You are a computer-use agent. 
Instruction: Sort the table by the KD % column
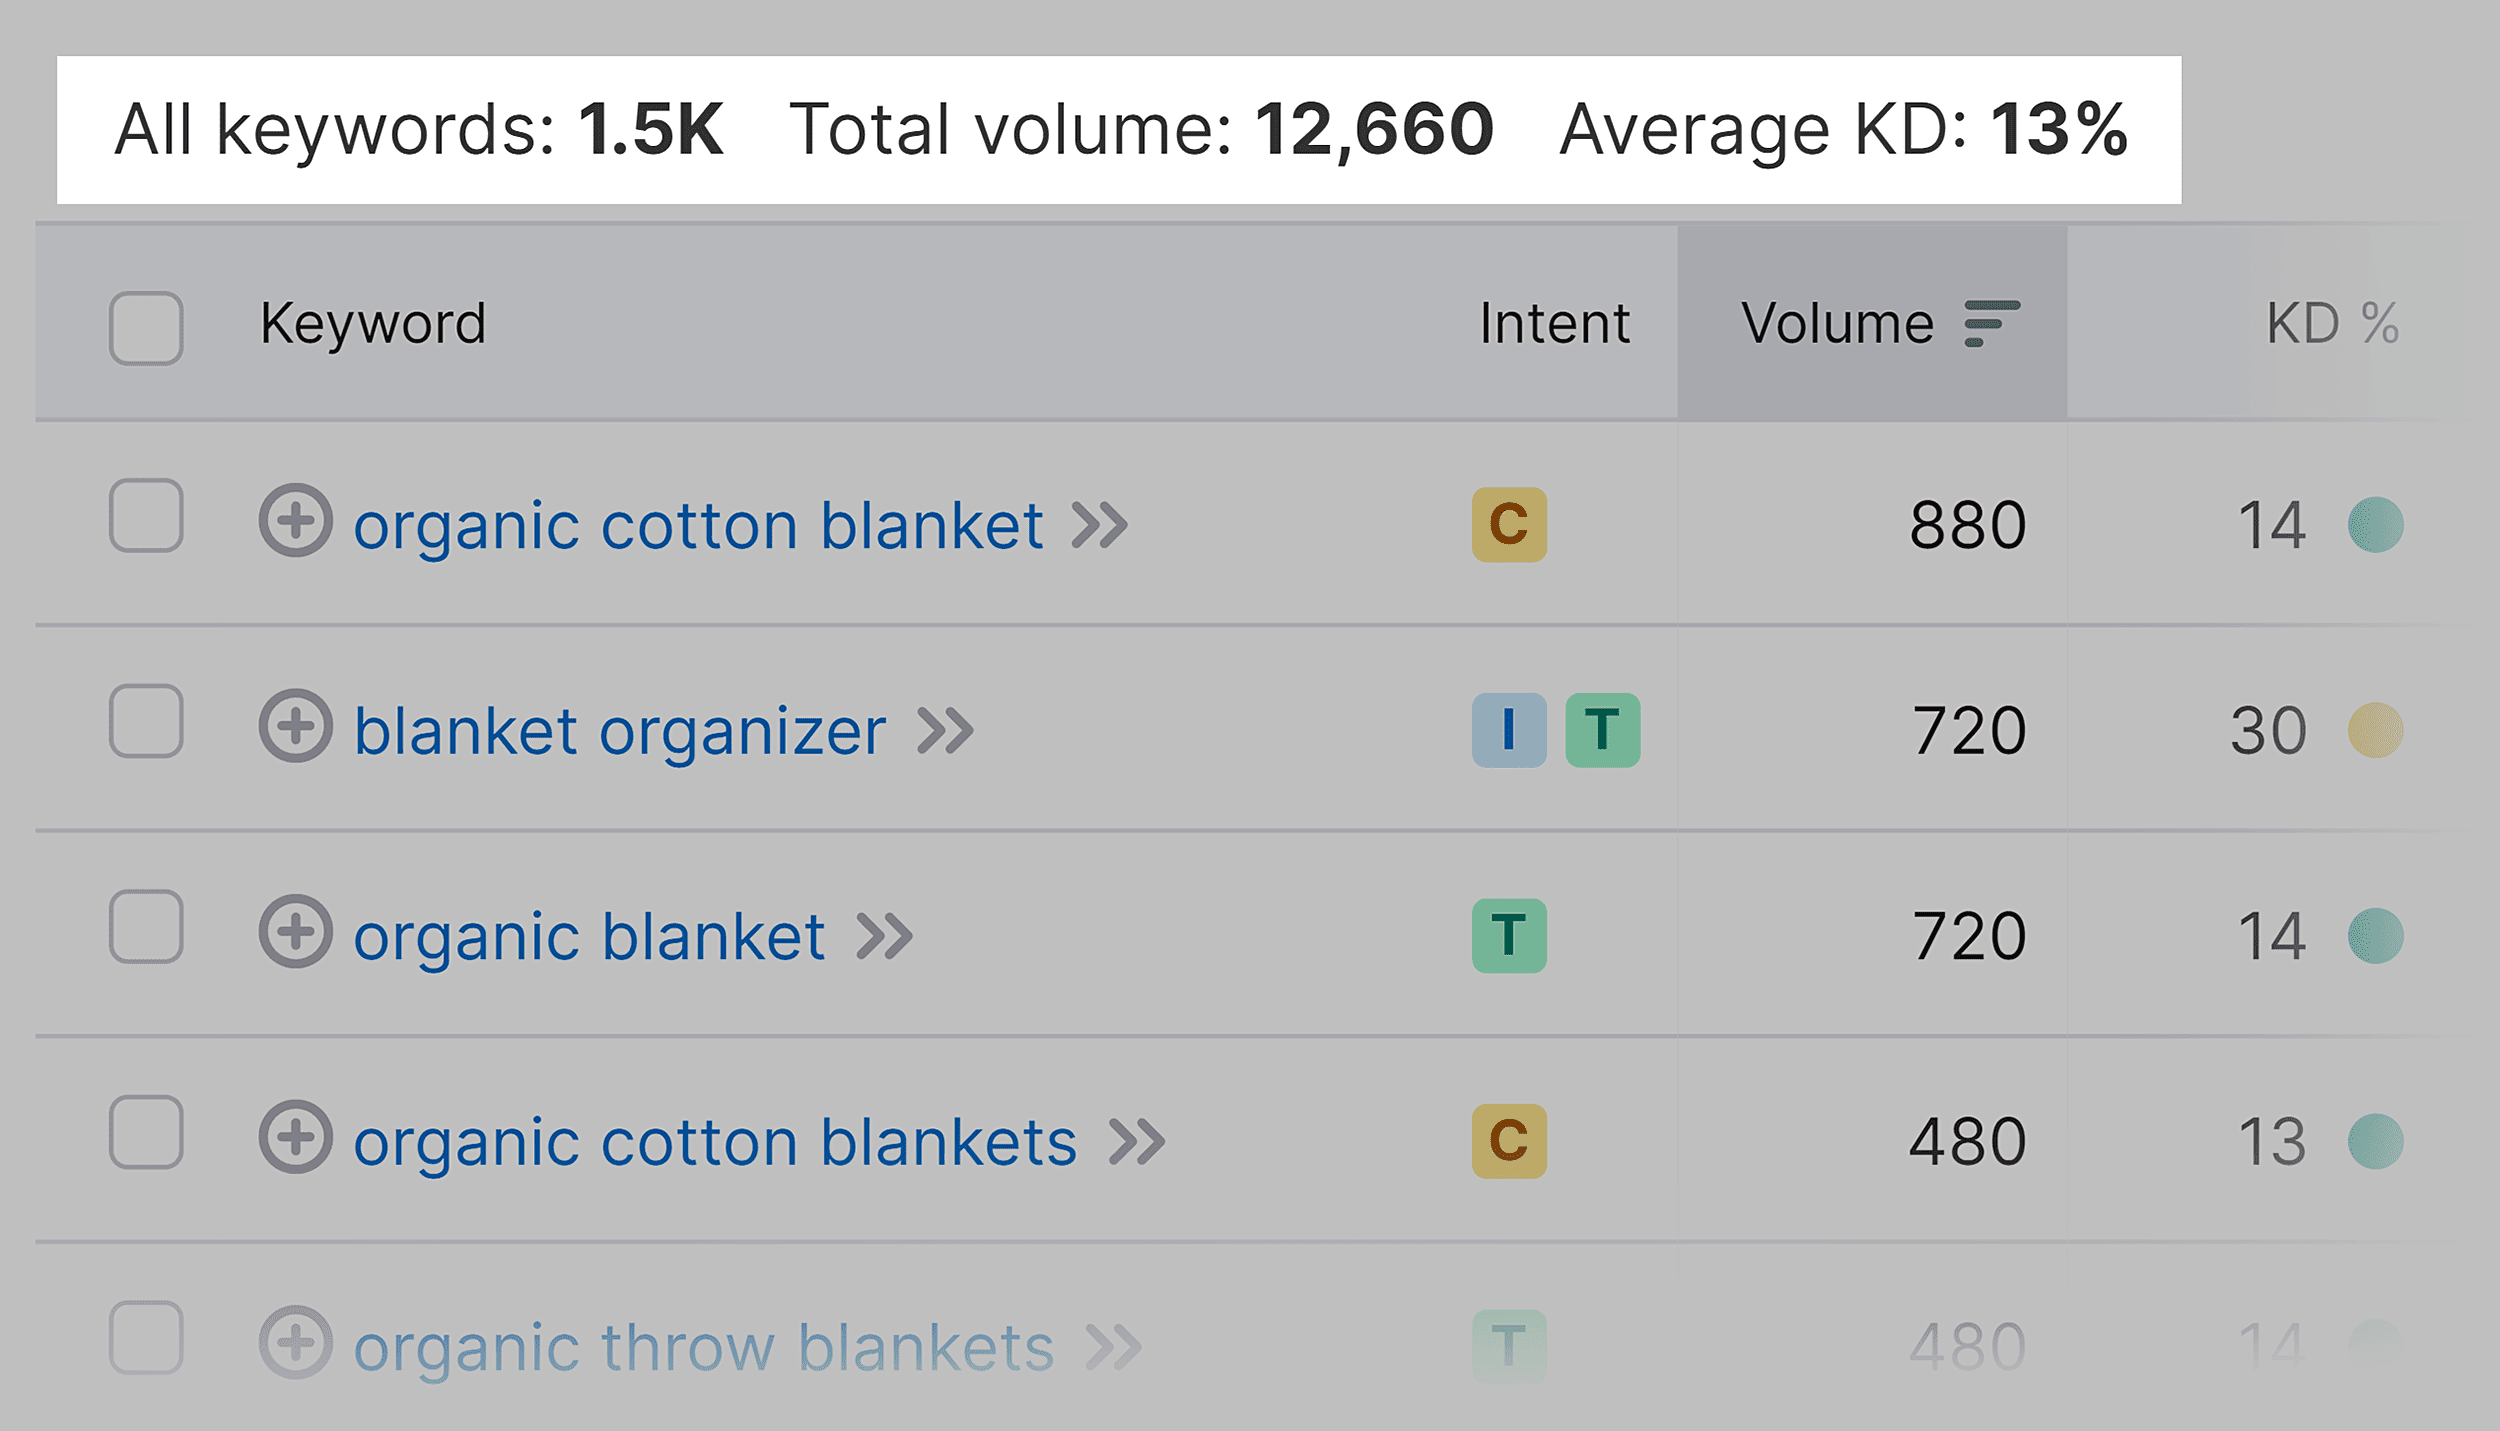tap(2330, 322)
